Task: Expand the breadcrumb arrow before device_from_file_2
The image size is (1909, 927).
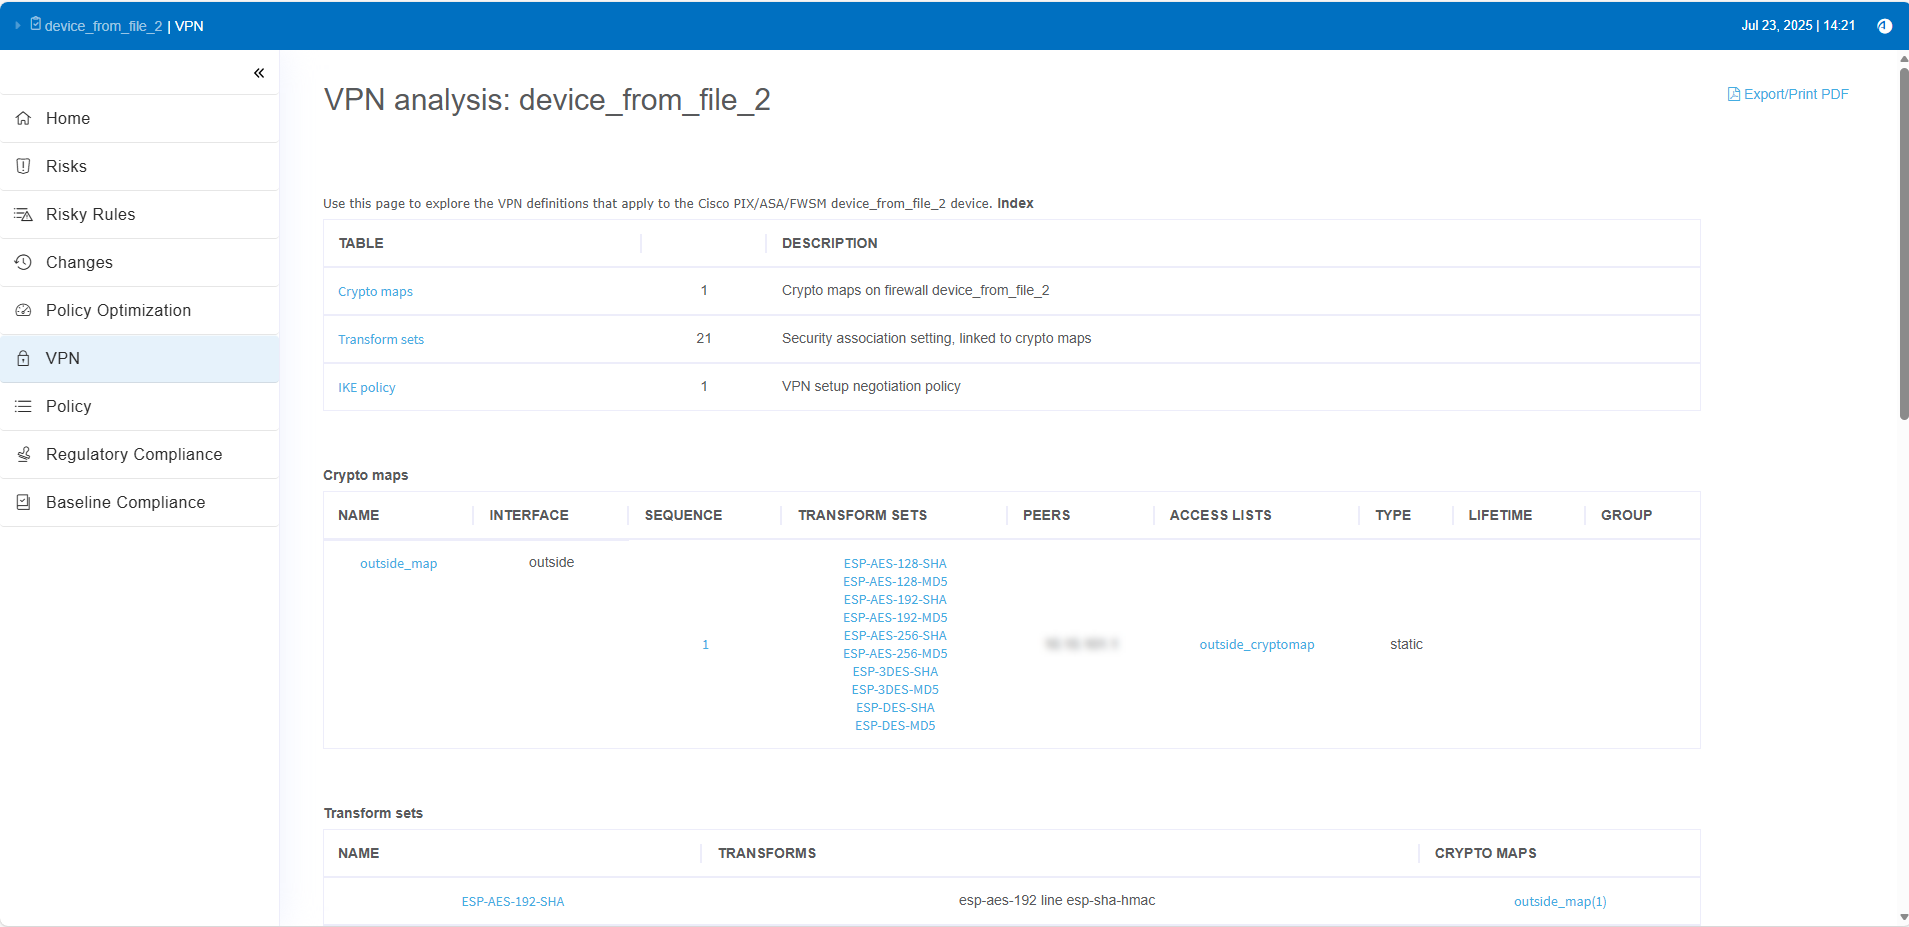Action: point(18,25)
